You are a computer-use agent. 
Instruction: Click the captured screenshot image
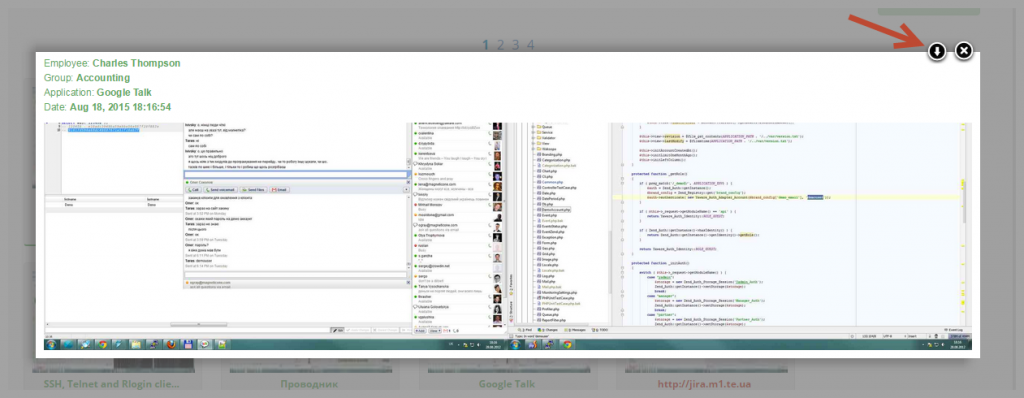tap(508, 236)
